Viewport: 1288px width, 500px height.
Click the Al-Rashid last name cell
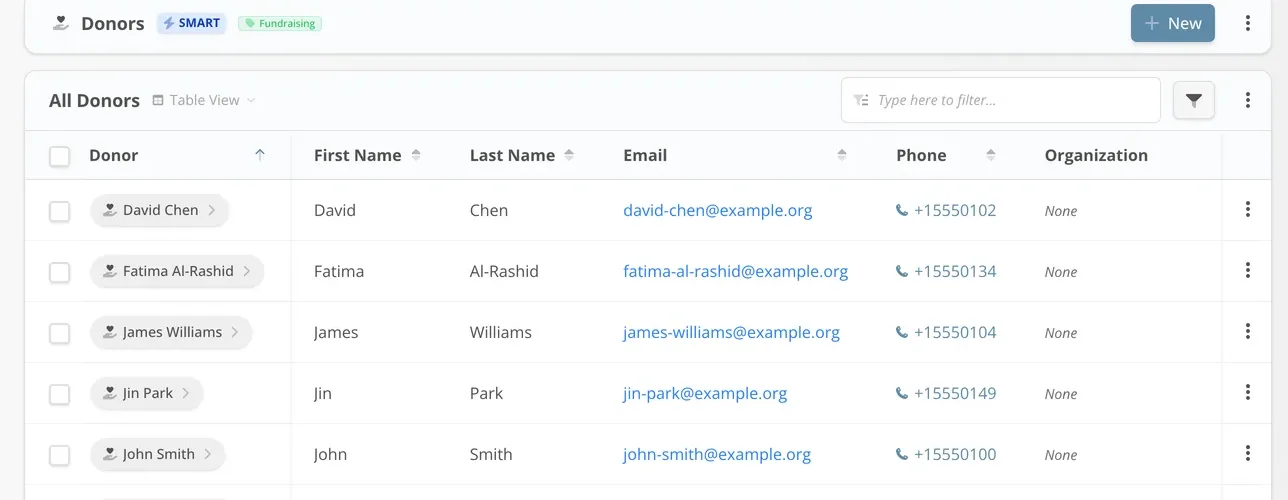click(504, 271)
